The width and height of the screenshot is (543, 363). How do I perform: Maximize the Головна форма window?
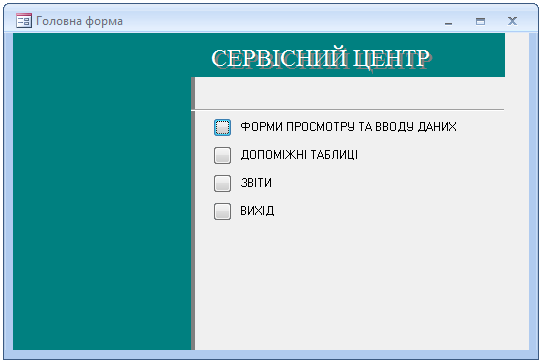coord(480,21)
